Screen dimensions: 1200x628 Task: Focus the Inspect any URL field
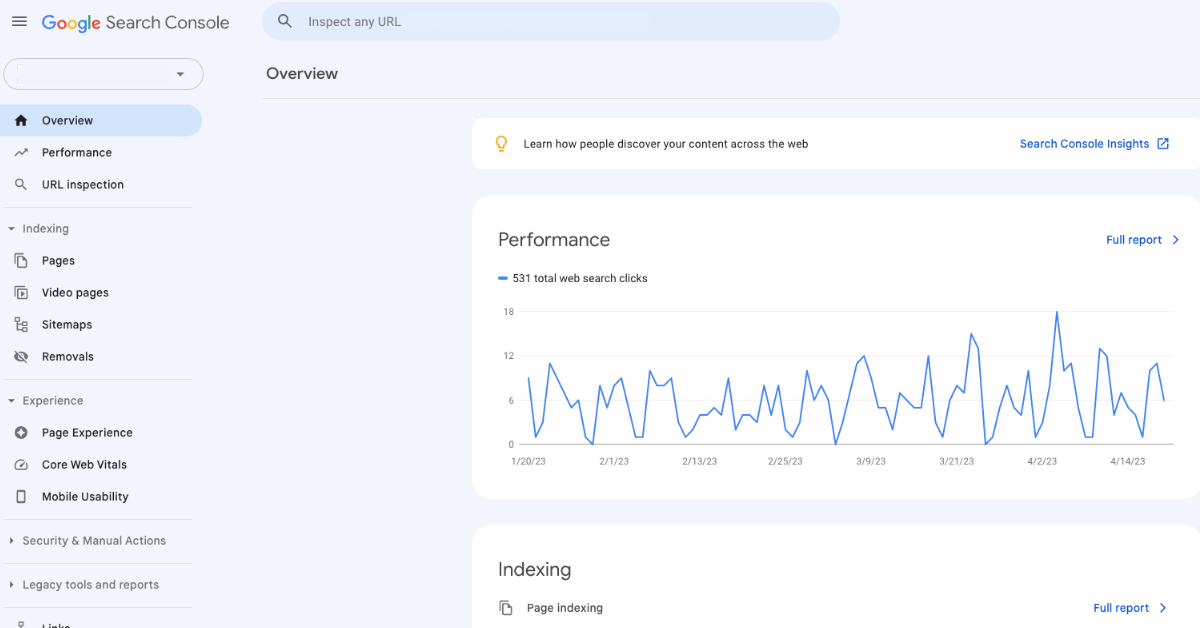pyautogui.click(x=551, y=21)
